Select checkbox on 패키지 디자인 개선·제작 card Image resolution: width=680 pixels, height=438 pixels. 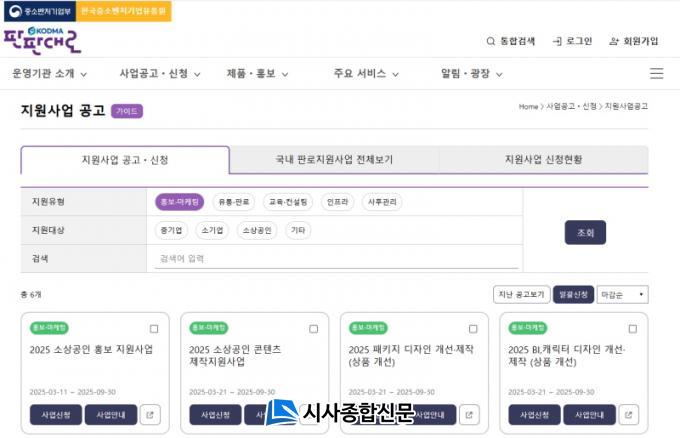tap(473, 328)
